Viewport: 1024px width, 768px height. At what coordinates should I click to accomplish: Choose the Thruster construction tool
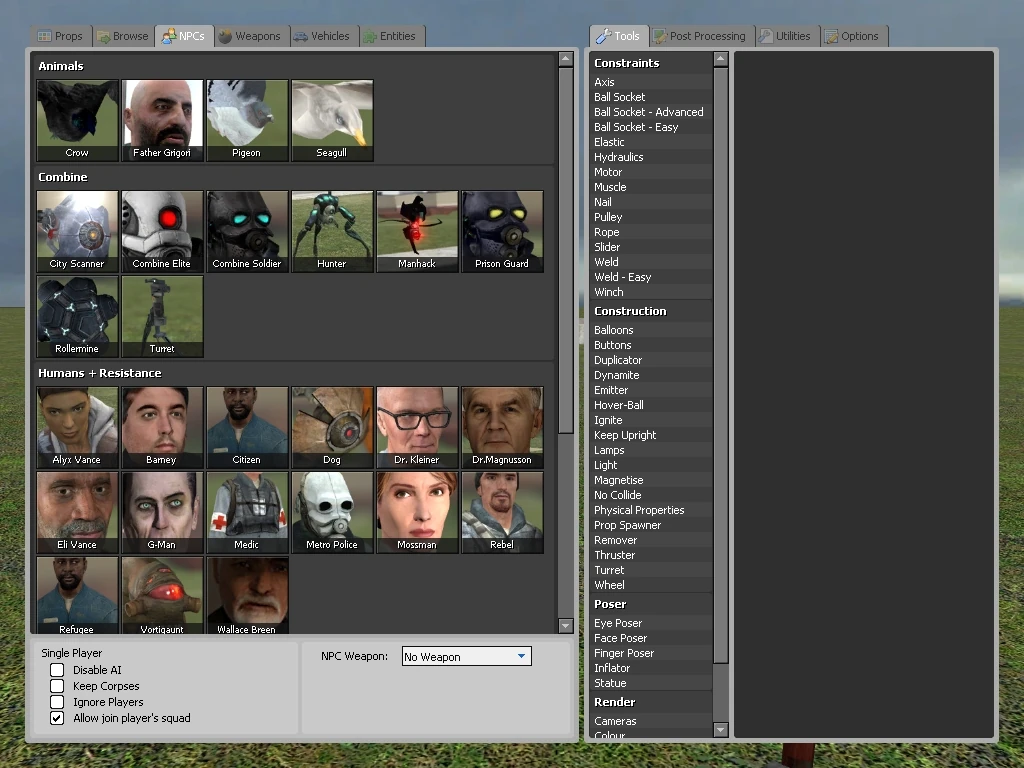point(614,555)
